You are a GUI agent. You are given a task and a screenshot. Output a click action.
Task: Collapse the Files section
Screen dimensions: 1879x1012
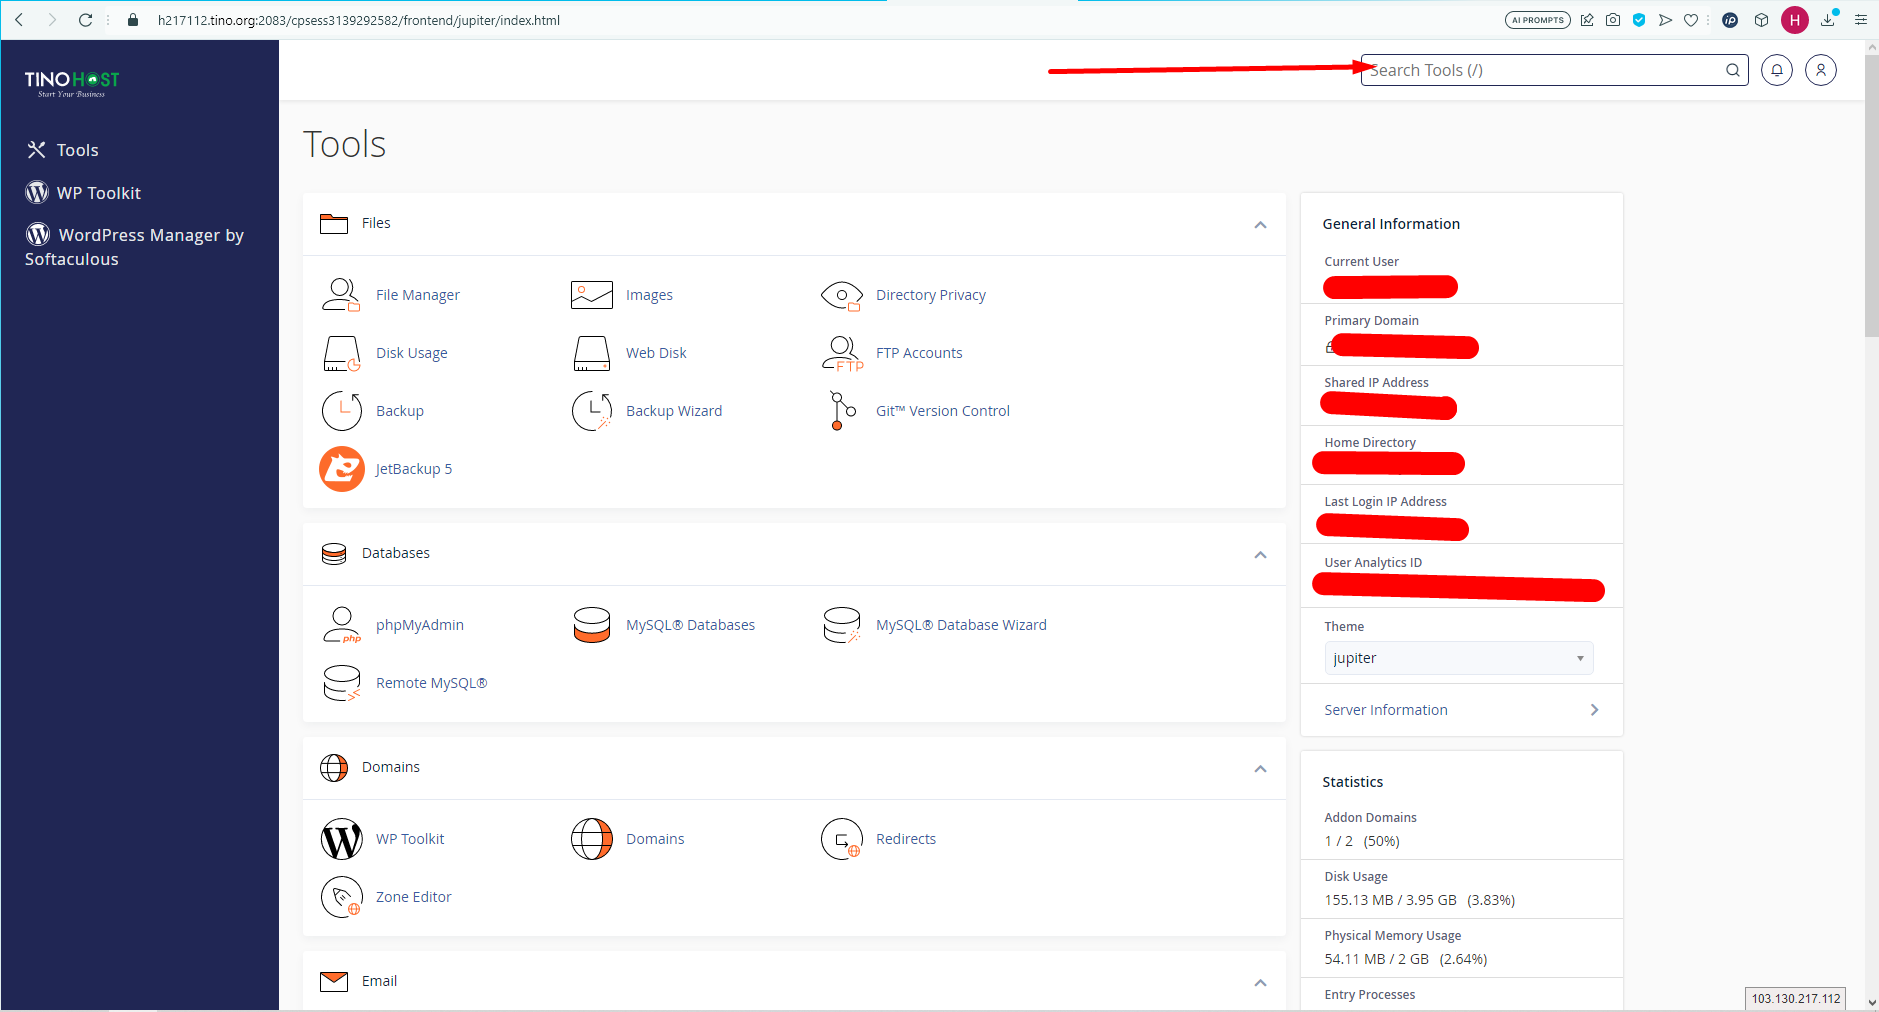(1260, 225)
